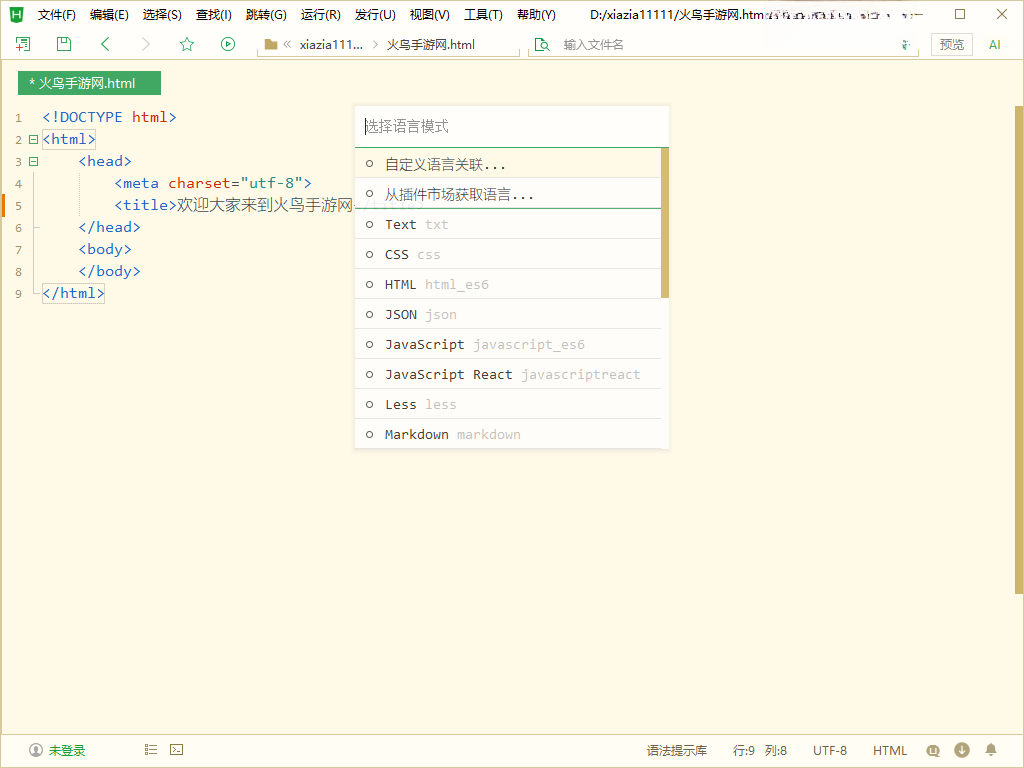The height and width of the screenshot is (768, 1024).
Task: Click the download update icon
Action: tap(961, 750)
